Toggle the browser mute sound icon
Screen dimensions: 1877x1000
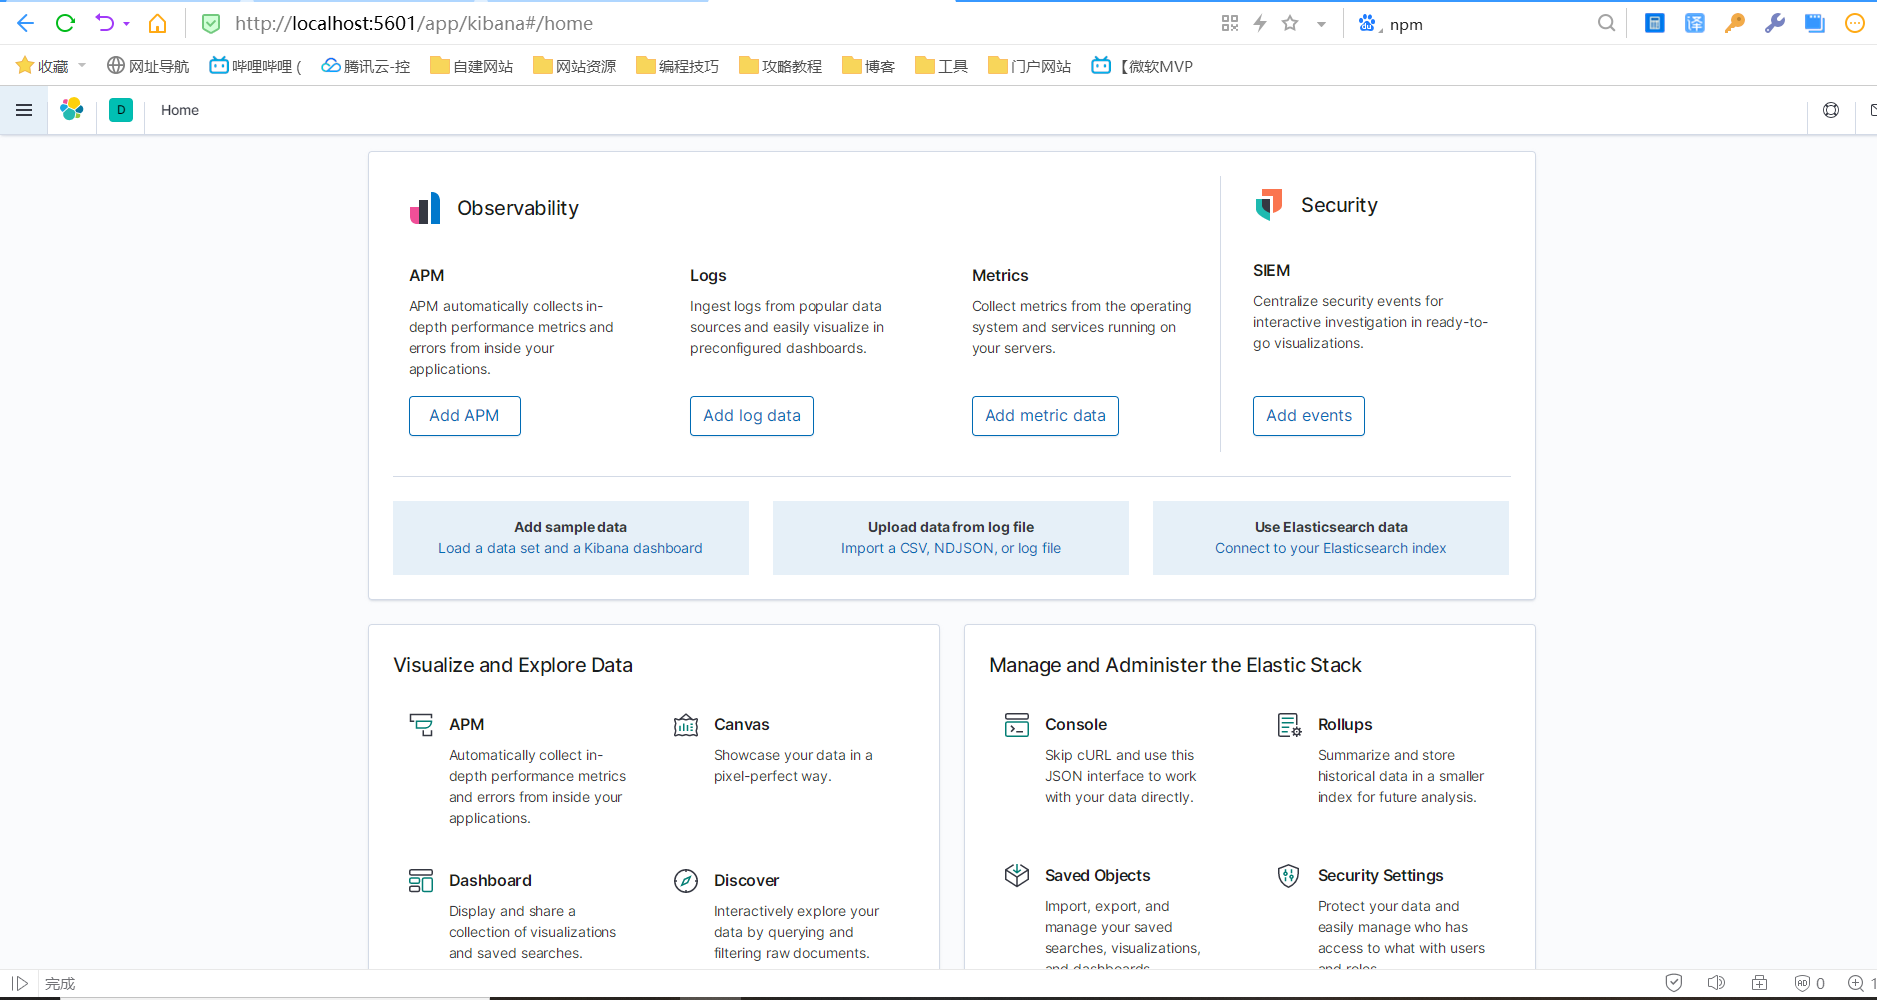tap(1716, 983)
